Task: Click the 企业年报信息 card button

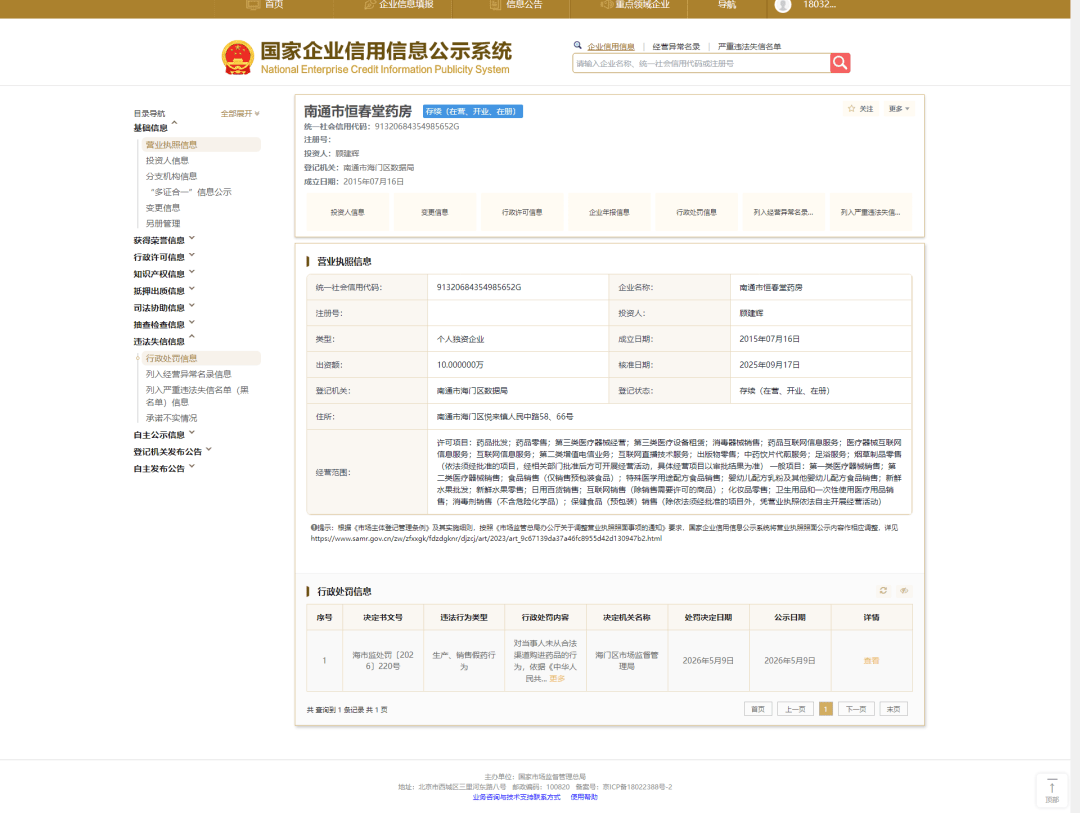Action: pyautogui.click(x=610, y=212)
